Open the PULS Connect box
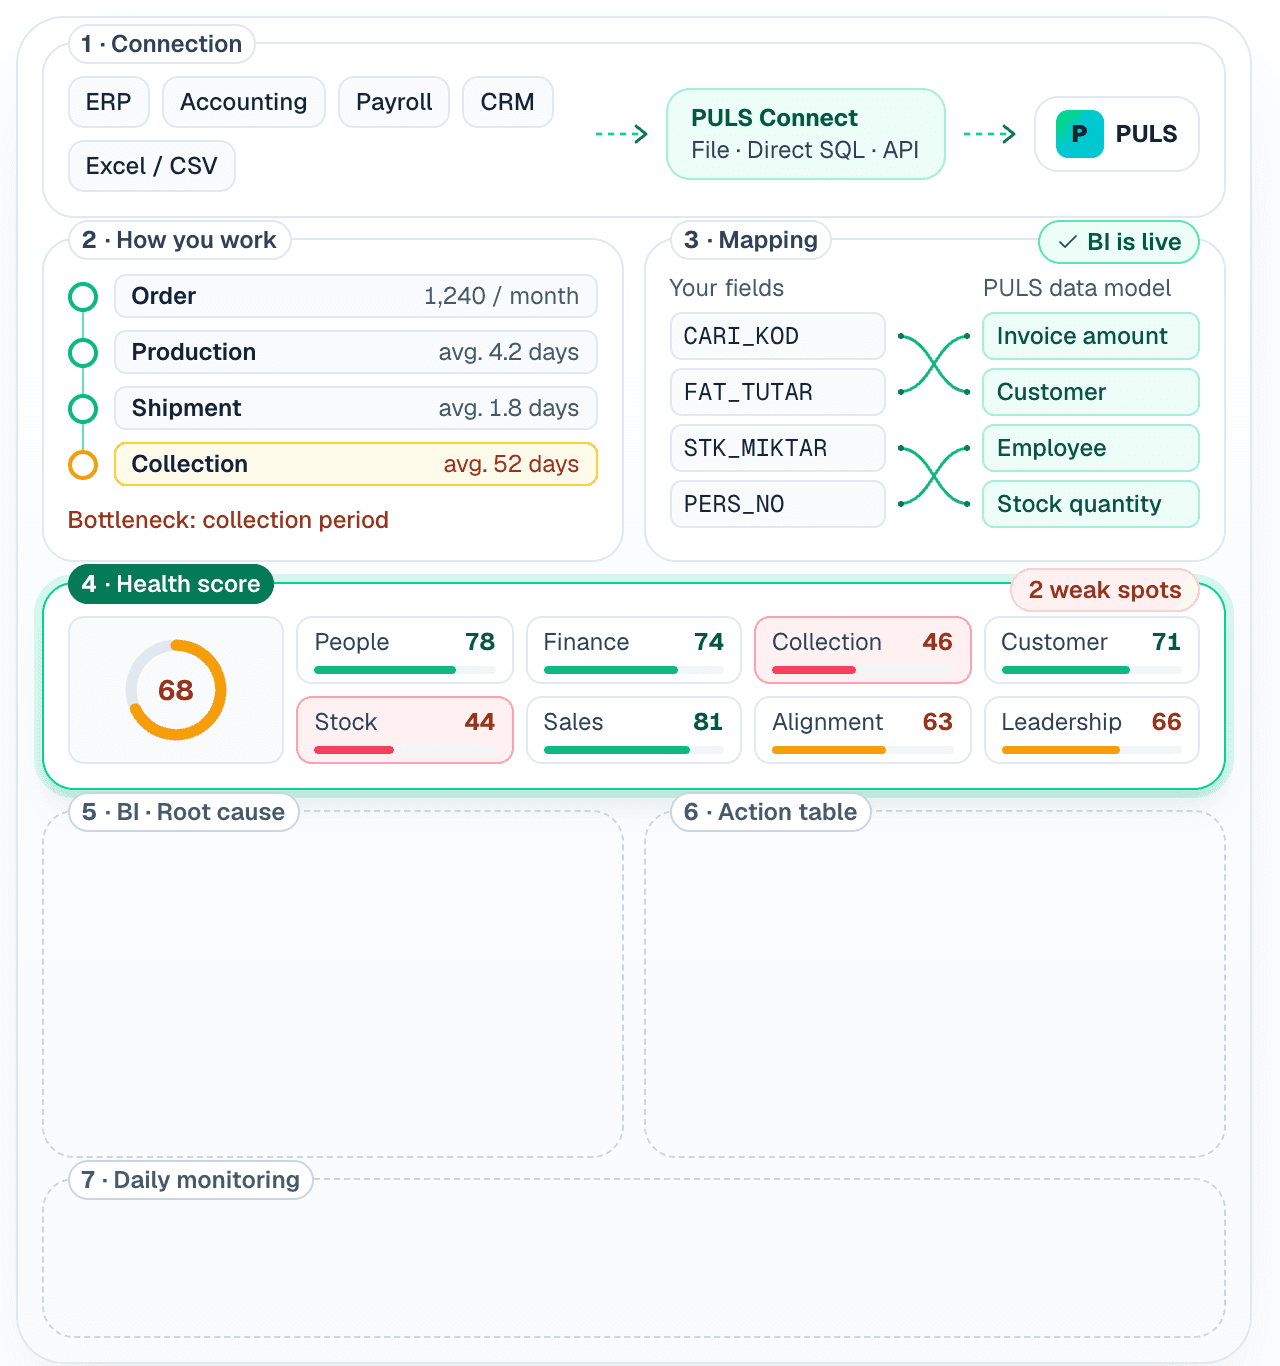 click(806, 134)
